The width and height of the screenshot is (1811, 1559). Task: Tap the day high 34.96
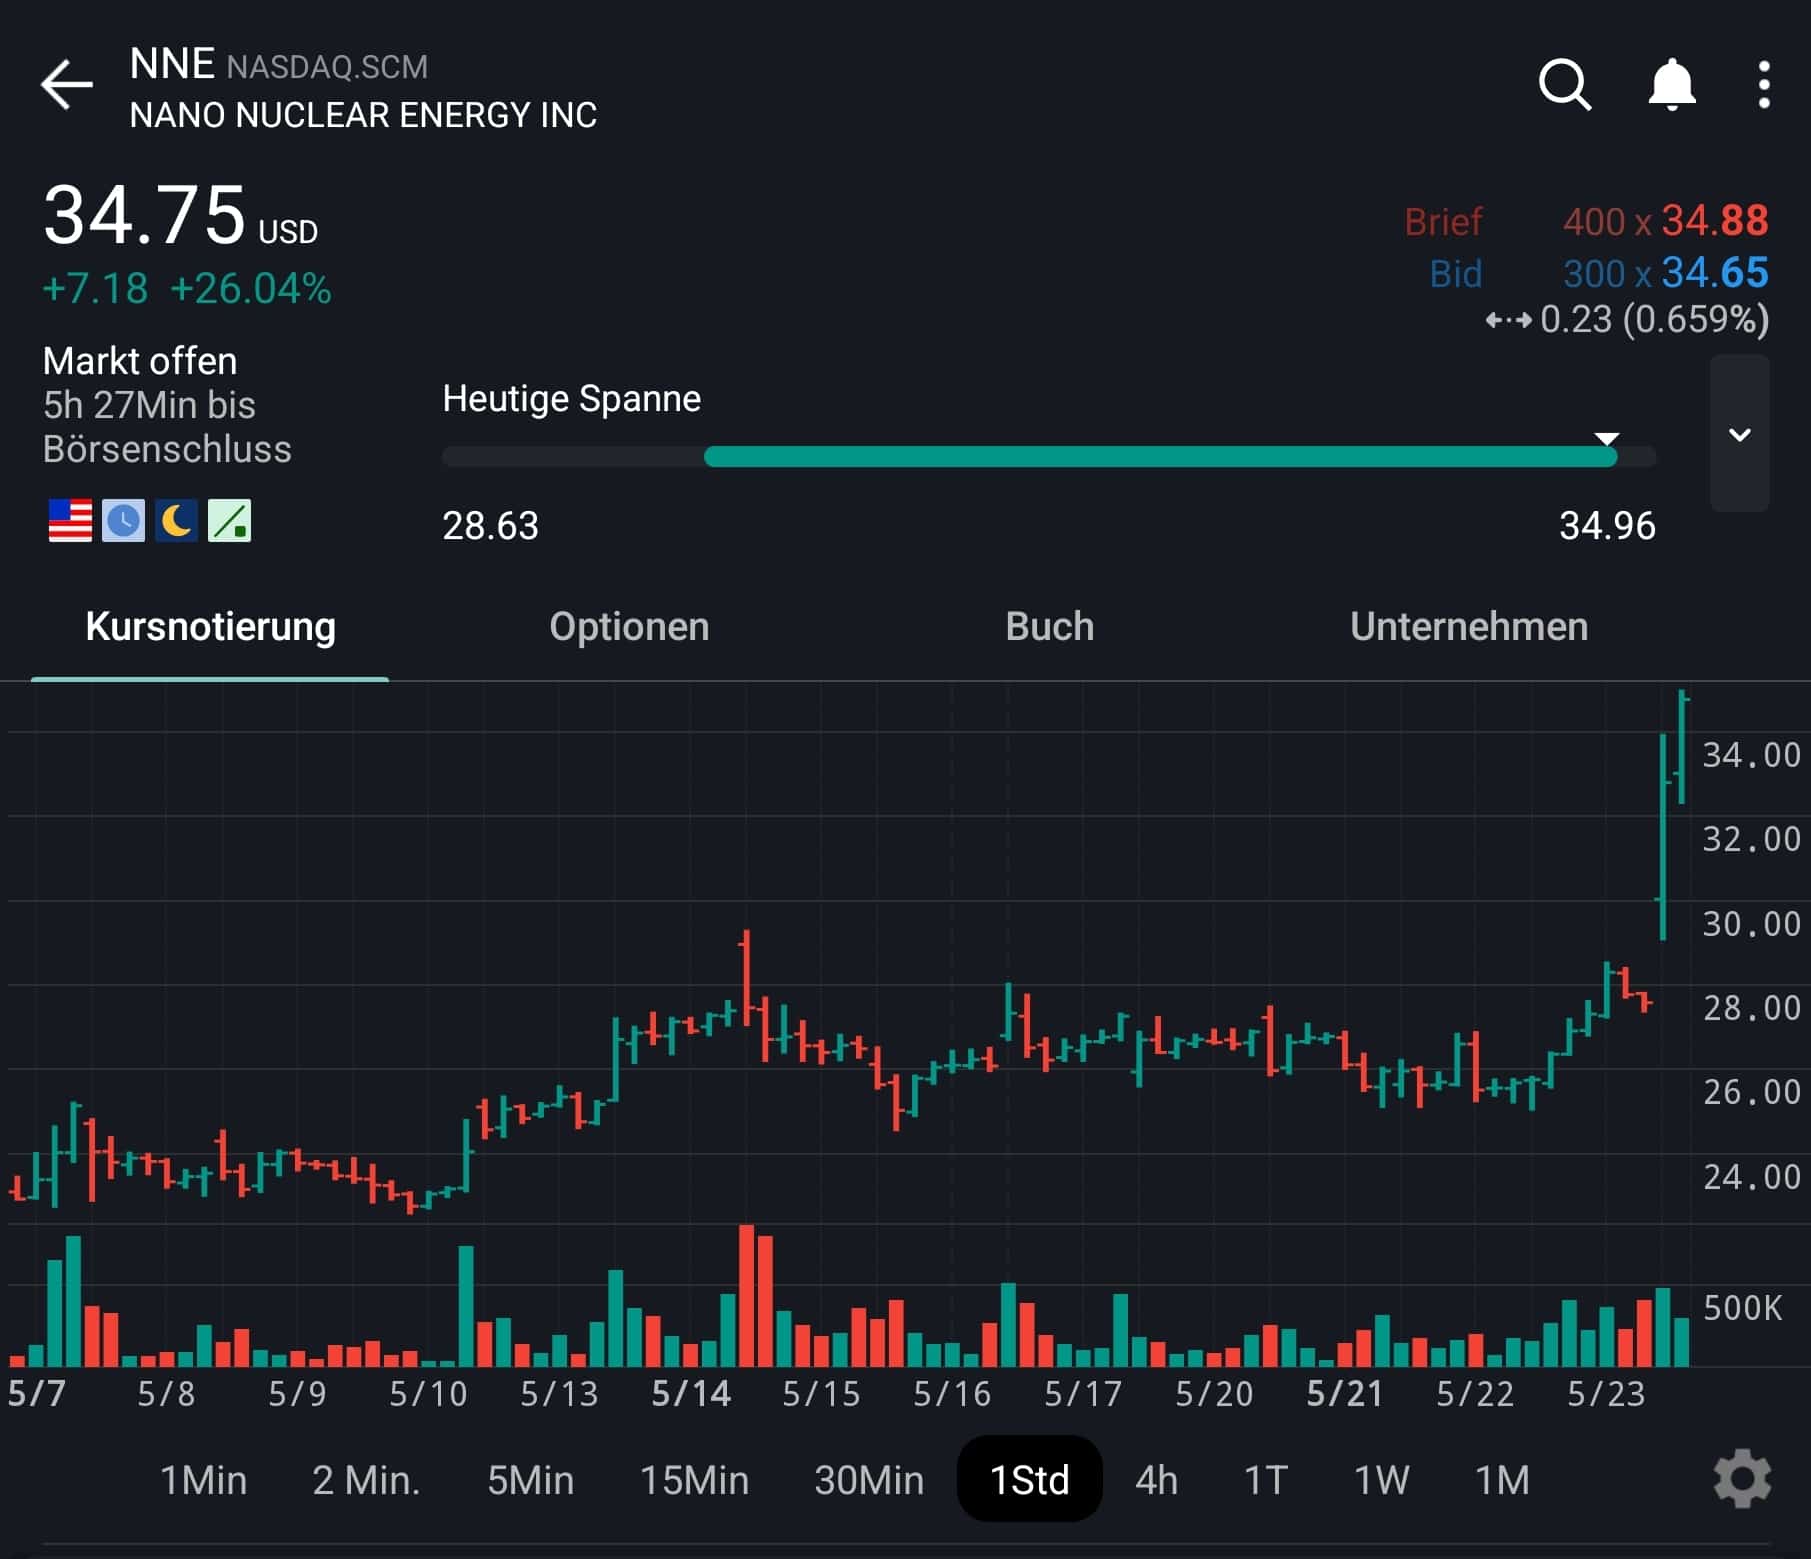click(x=1608, y=526)
